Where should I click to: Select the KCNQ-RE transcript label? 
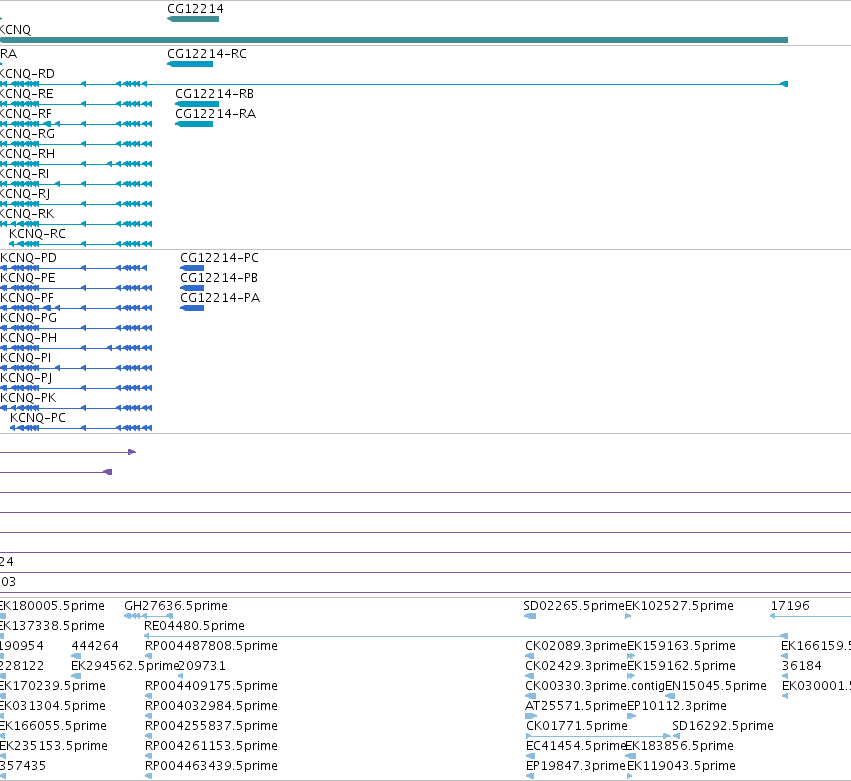[27, 94]
